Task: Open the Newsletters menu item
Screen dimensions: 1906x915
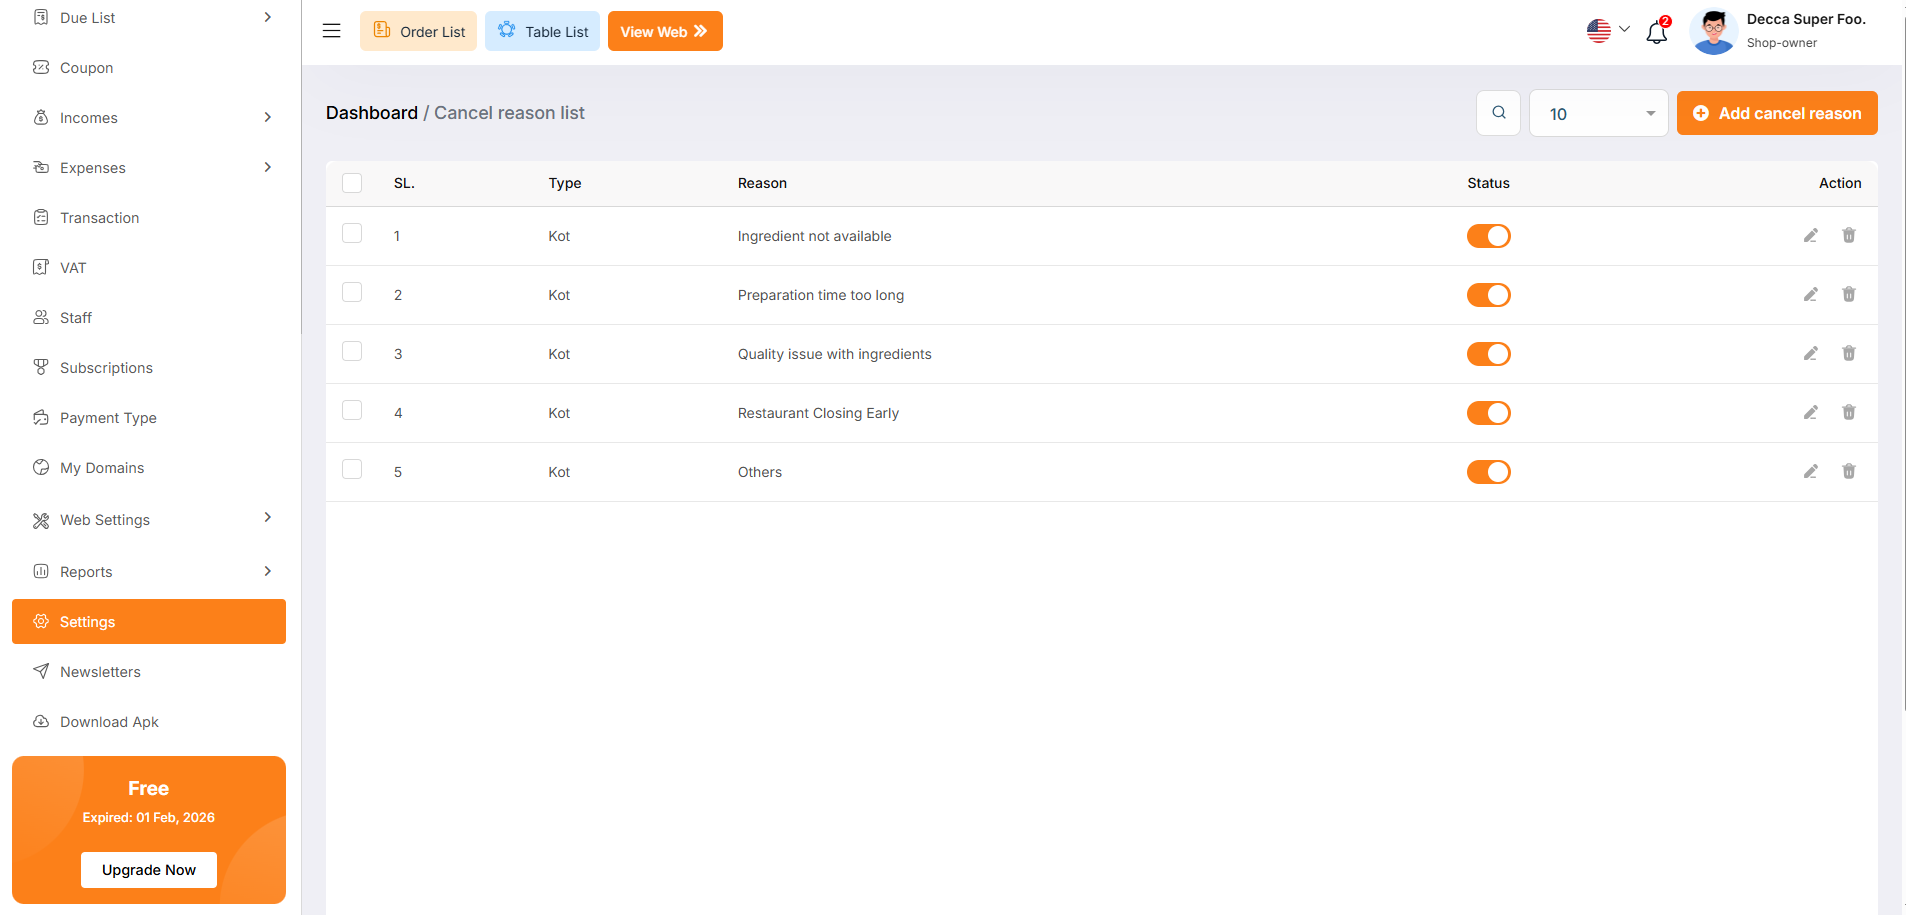Action: click(100, 672)
